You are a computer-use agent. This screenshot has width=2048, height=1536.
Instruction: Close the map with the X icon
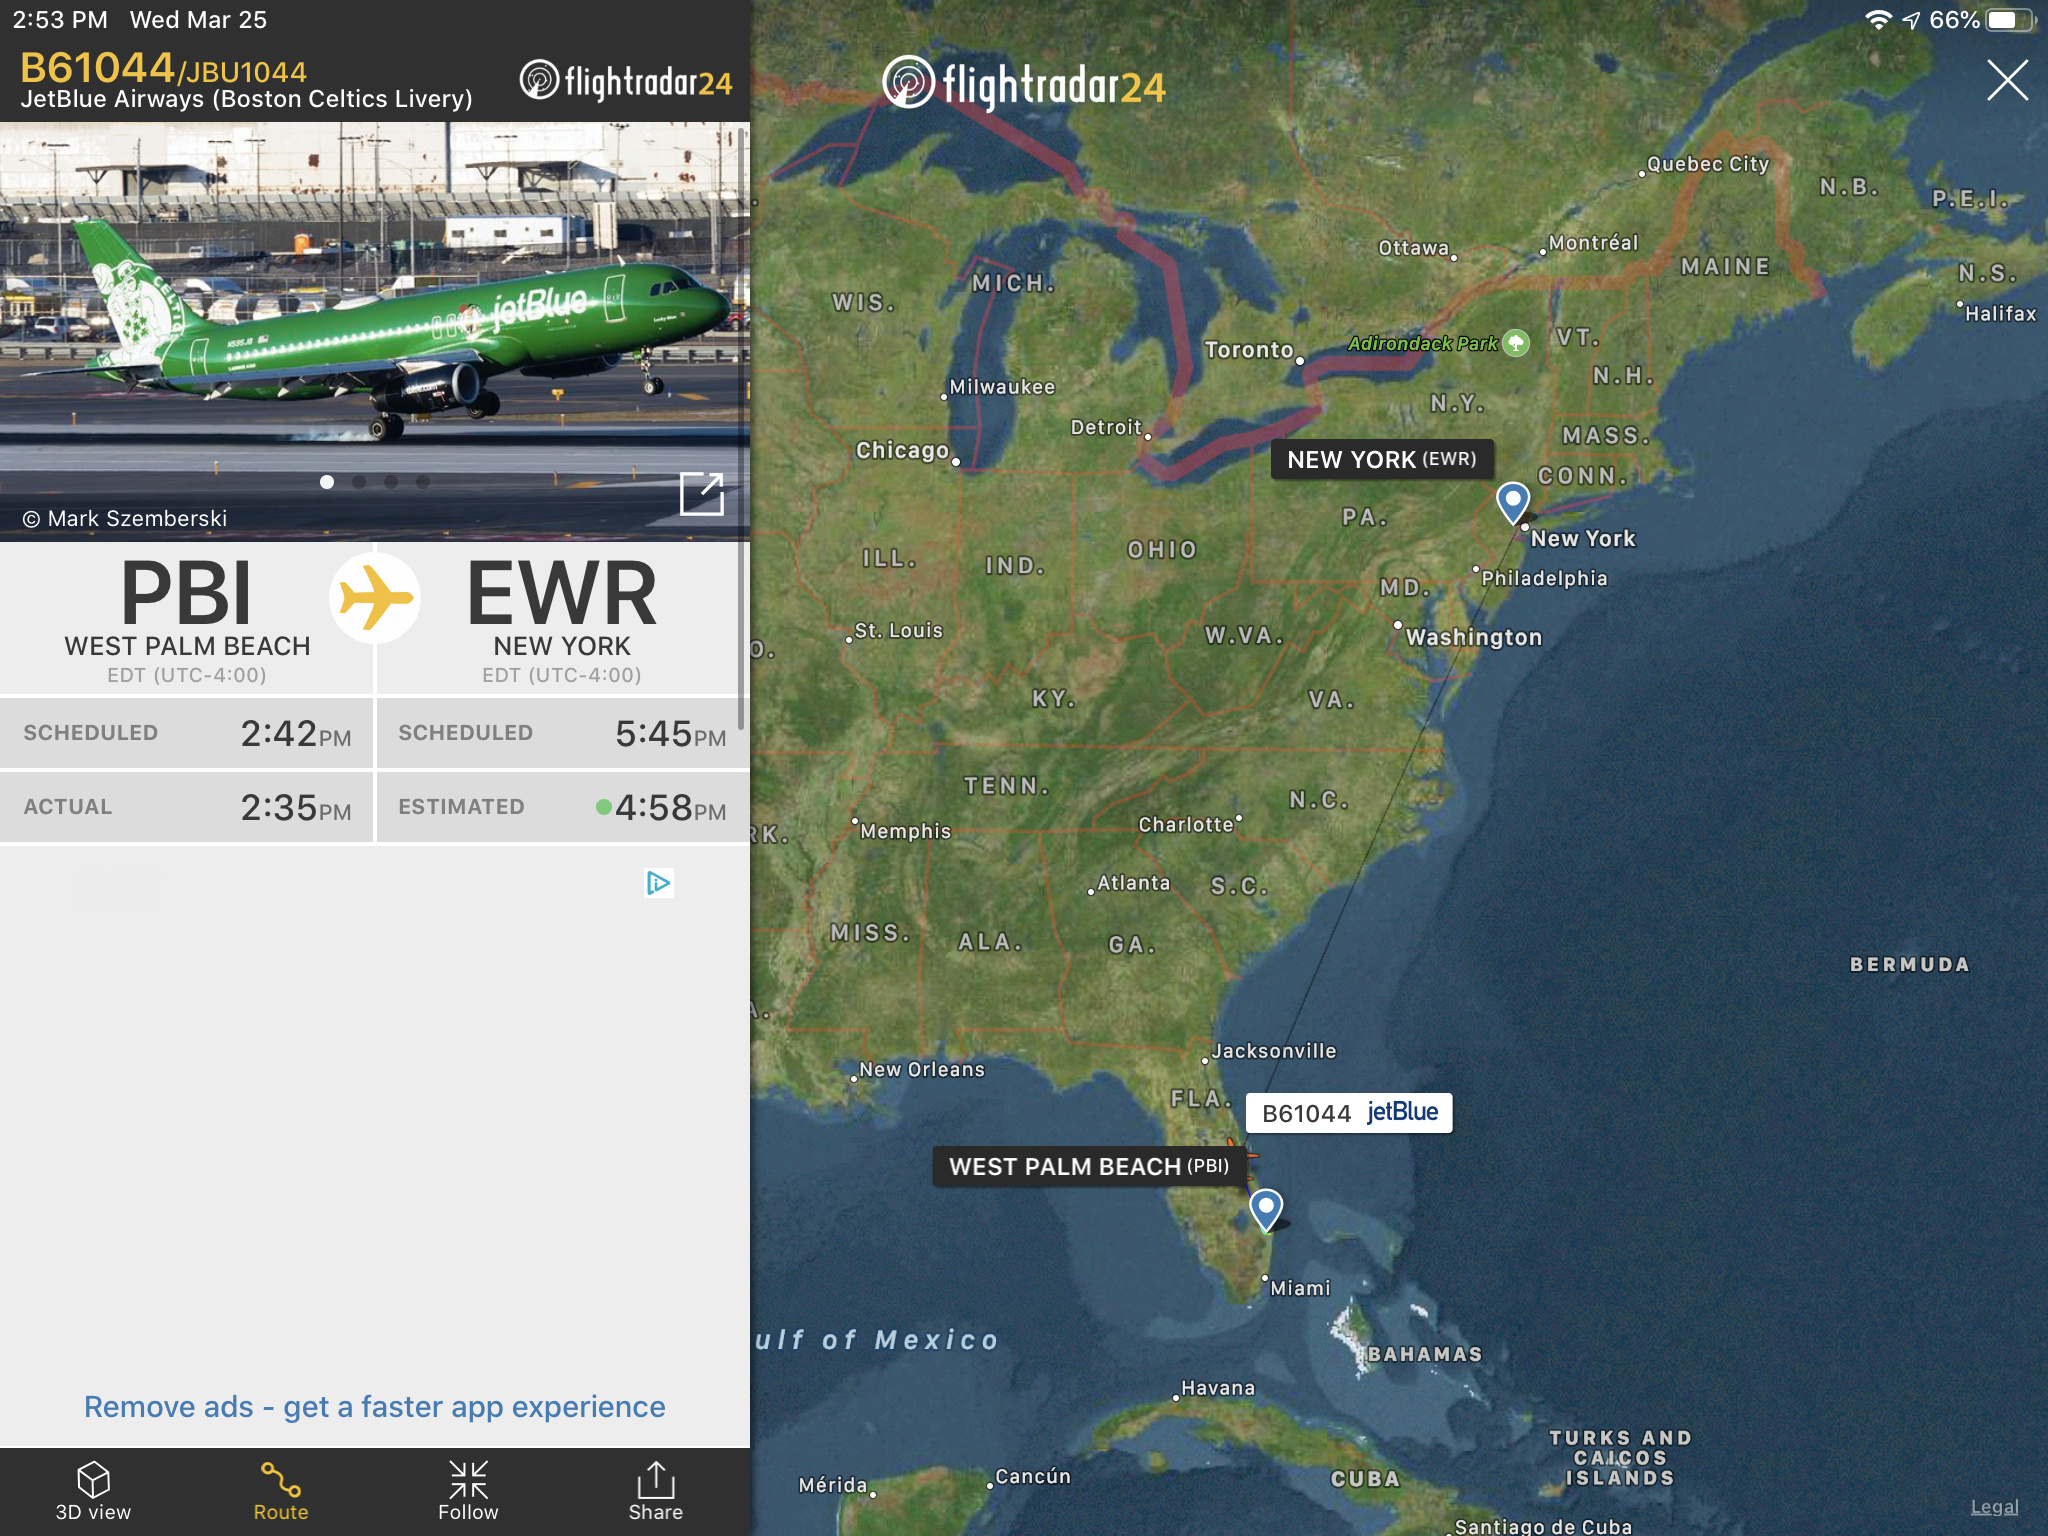[2007, 80]
